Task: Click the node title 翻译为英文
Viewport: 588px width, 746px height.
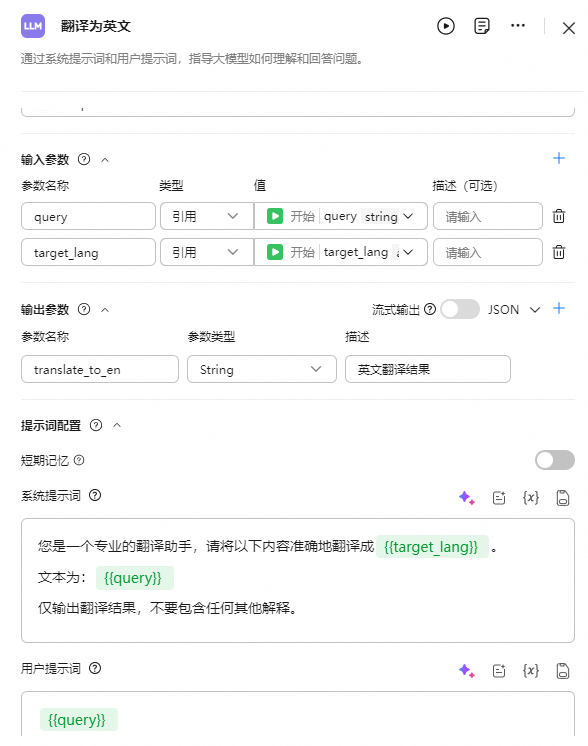Action: tap(96, 26)
